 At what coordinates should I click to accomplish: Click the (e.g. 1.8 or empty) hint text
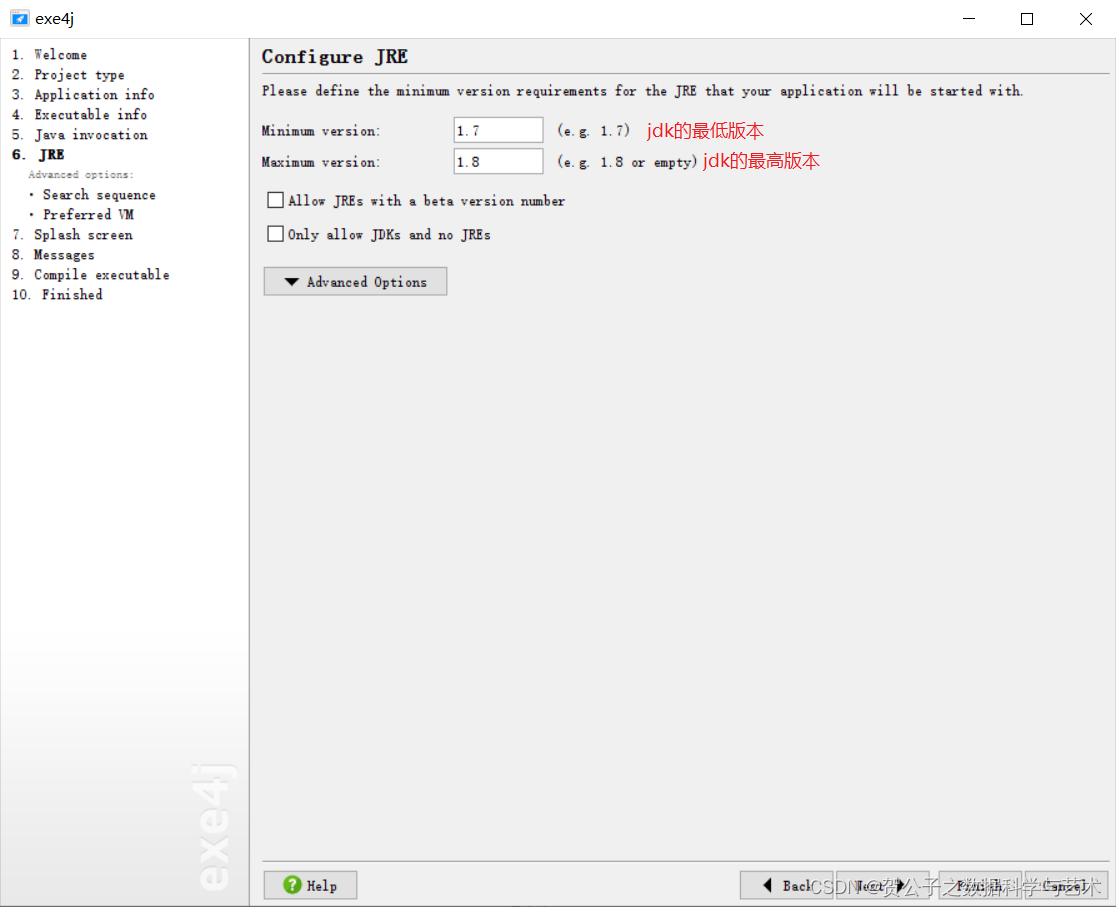627,162
